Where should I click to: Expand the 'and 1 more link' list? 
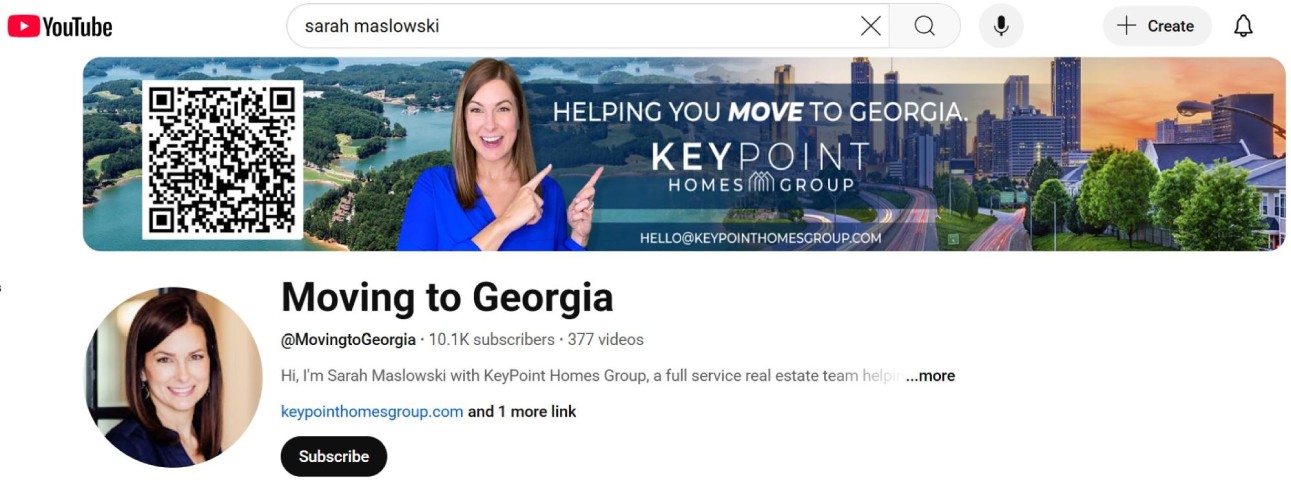click(522, 411)
